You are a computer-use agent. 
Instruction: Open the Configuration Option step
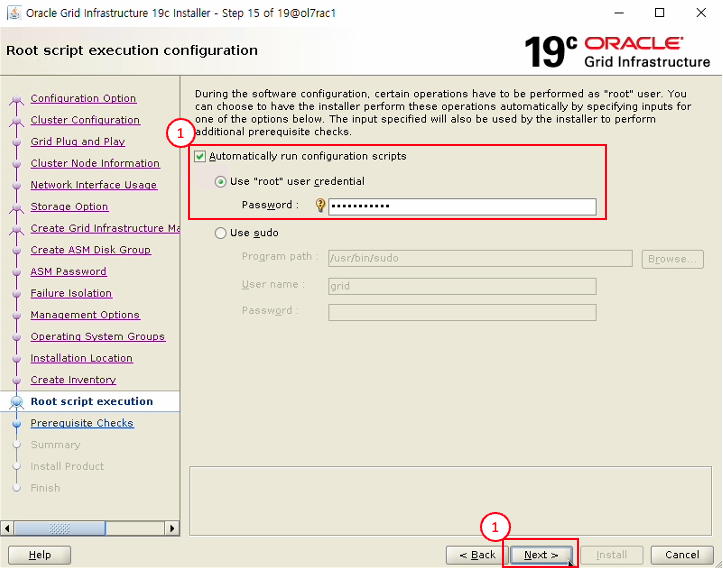pos(83,98)
